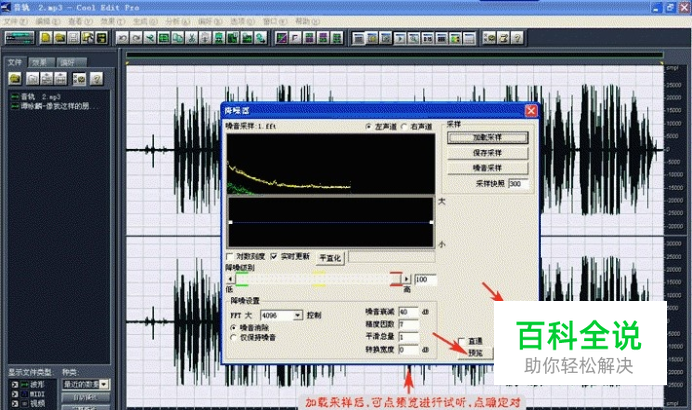692x410 pixels.
Task: Click the 精度因数 precision factor input field
Action: (408, 324)
